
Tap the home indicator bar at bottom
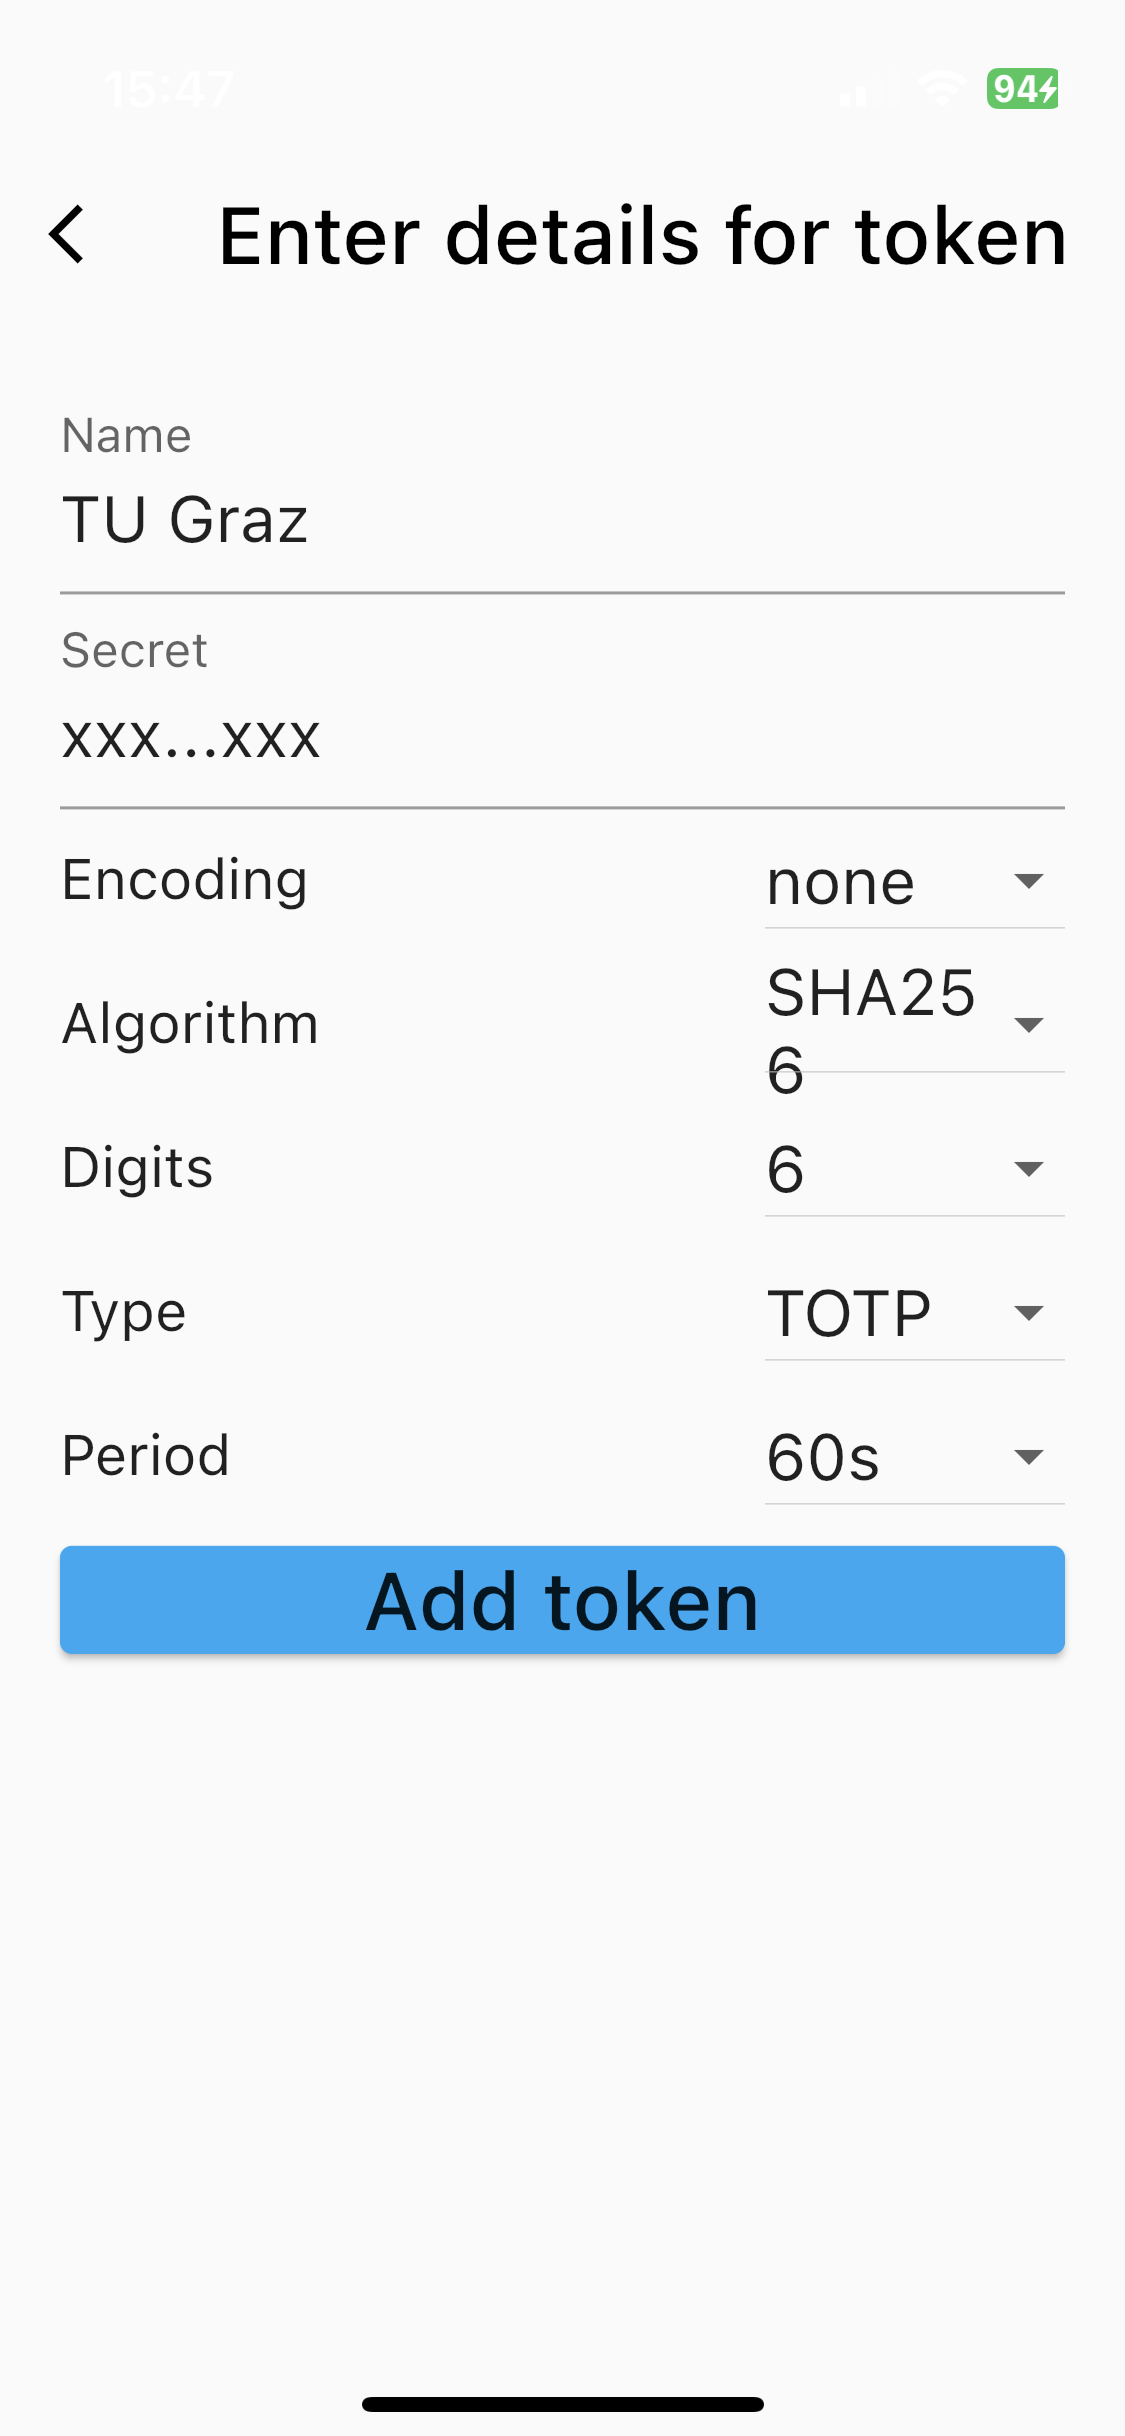click(x=562, y=2404)
